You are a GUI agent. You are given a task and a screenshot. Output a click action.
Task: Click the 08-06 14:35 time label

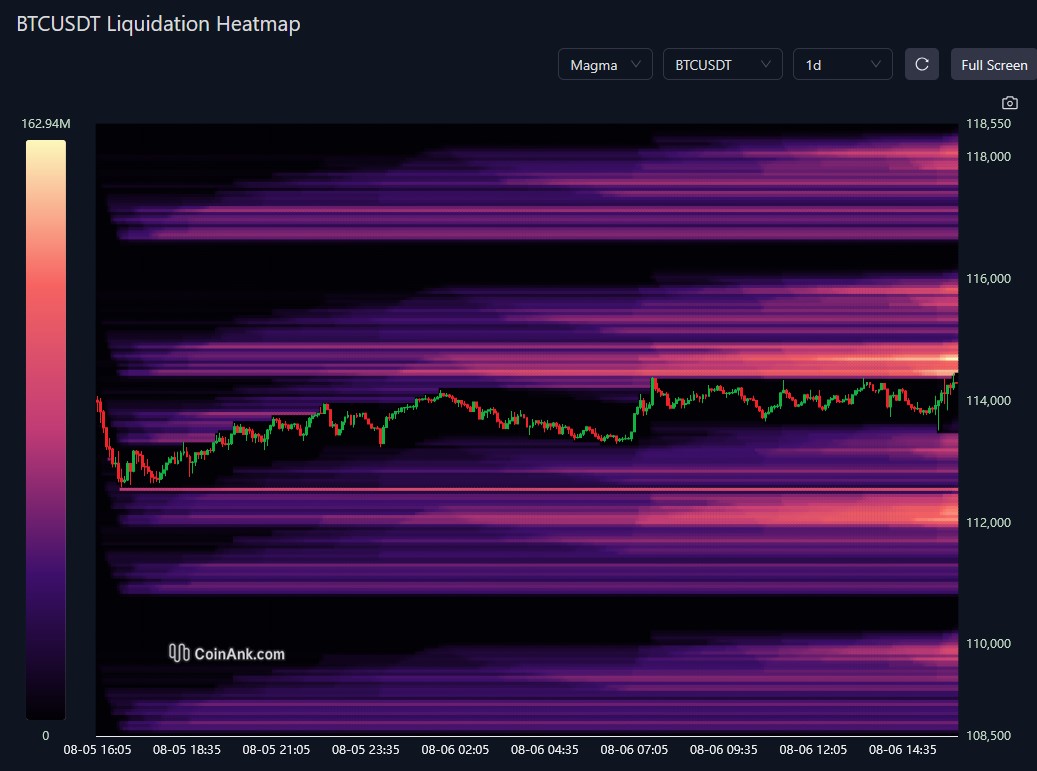[903, 750]
